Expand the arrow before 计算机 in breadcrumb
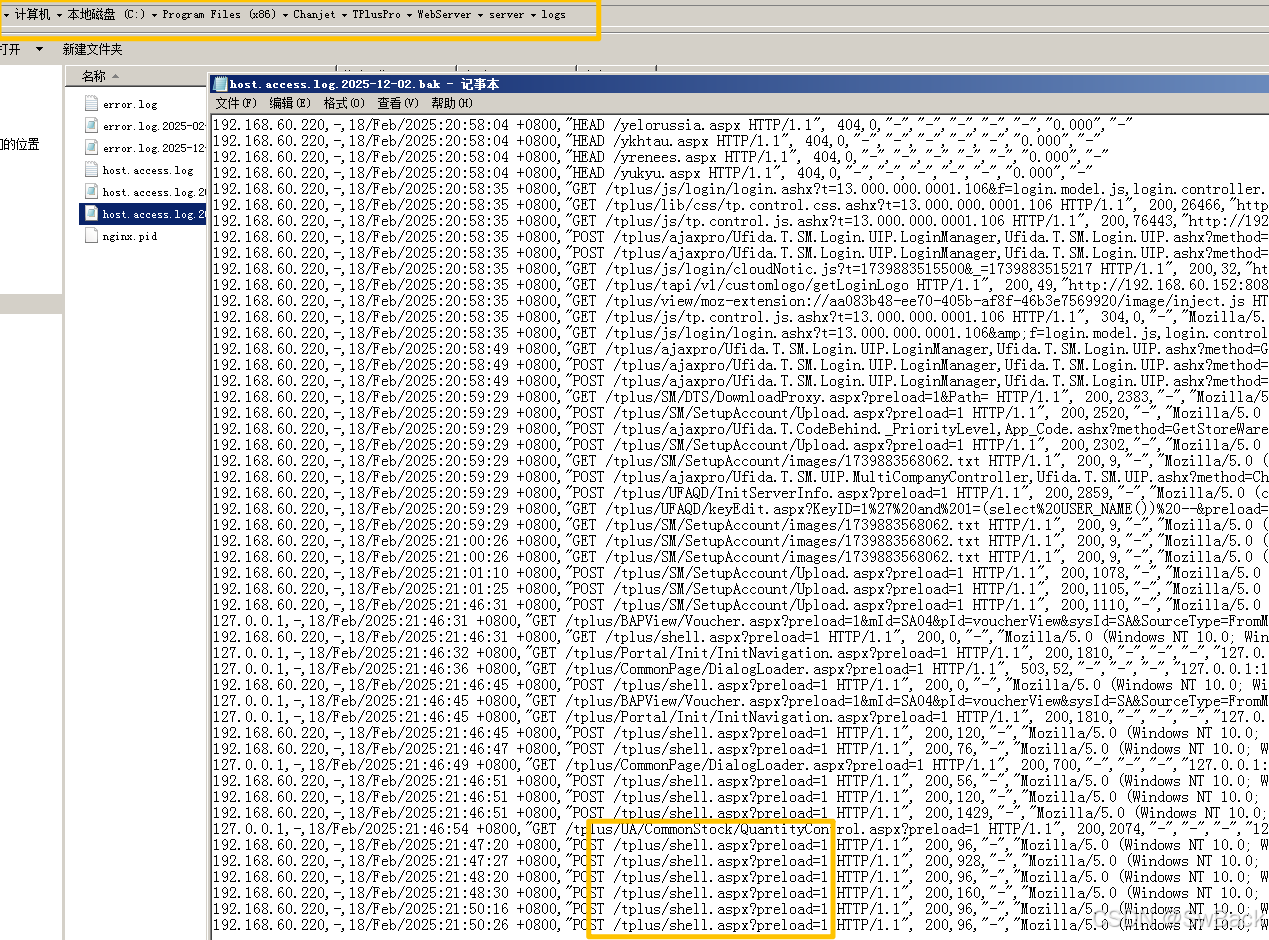Image resolution: width=1269 pixels, height=940 pixels. click(6, 15)
